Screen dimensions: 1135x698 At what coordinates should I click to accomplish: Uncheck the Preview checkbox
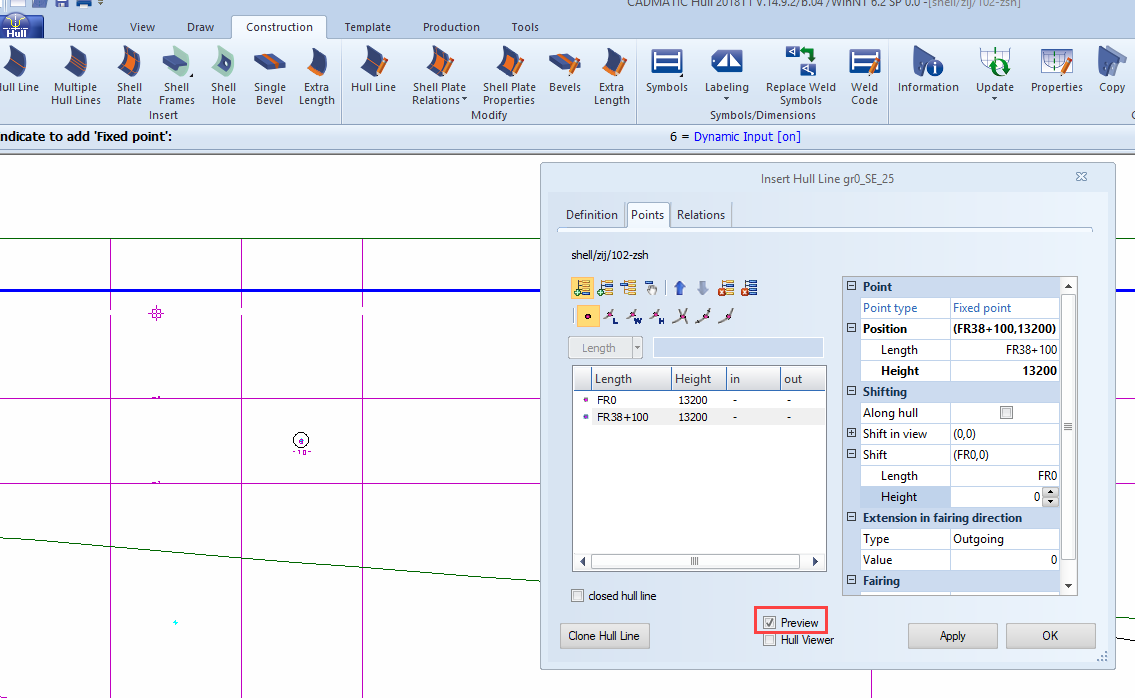tap(768, 621)
